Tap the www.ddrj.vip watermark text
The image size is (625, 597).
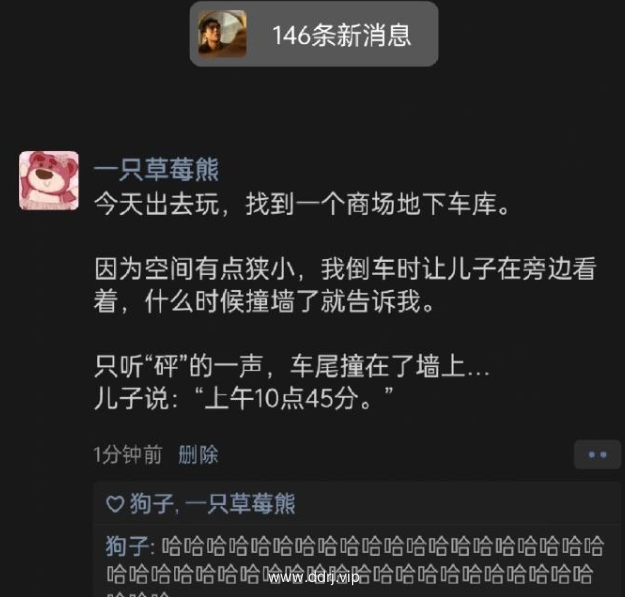pyautogui.click(x=314, y=577)
